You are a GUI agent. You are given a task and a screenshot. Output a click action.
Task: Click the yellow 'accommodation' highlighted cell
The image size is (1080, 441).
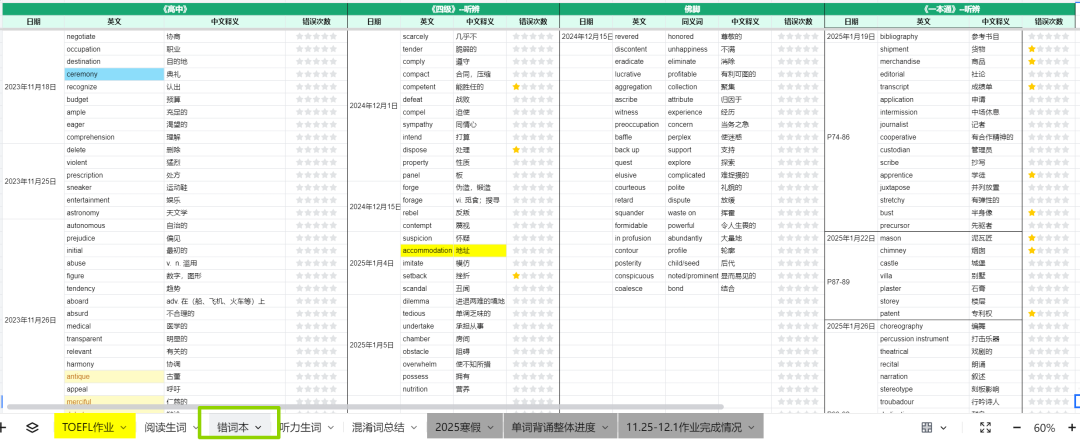click(x=427, y=250)
